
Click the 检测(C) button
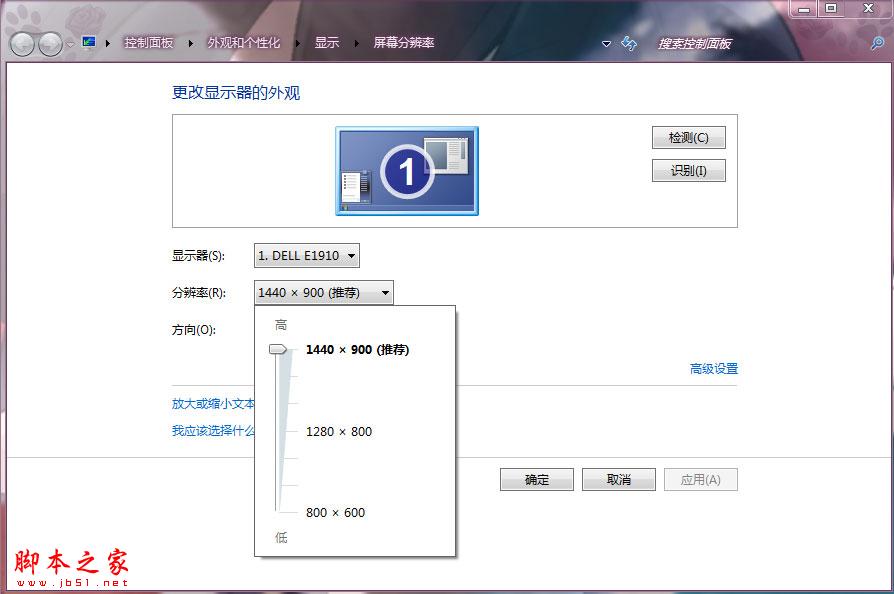[688, 137]
